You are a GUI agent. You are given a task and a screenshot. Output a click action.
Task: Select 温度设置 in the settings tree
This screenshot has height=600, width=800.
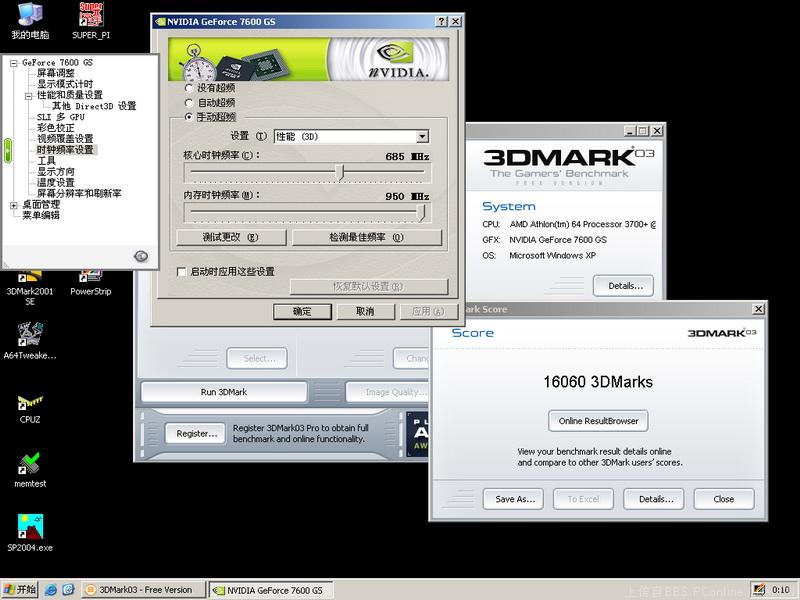(x=56, y=183)
